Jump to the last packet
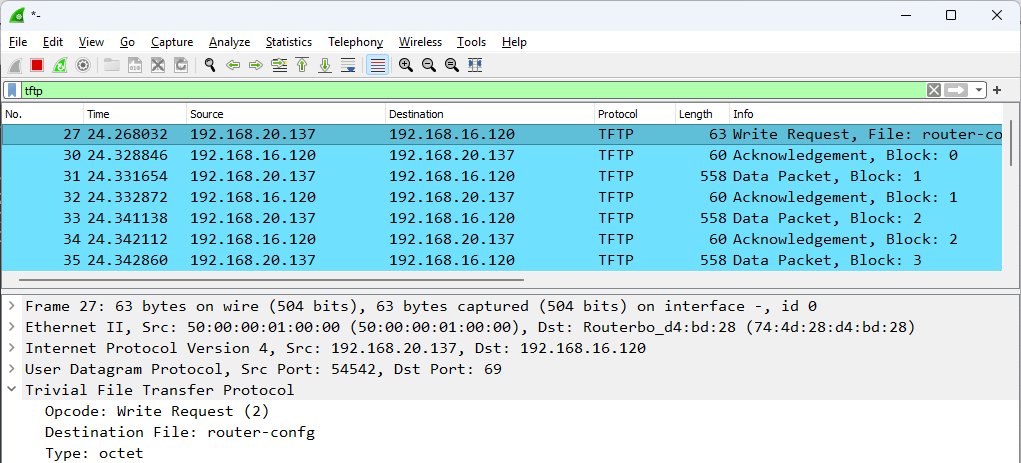The width and height of the screenshot is (1021, 463). click(x=325, y=65)
